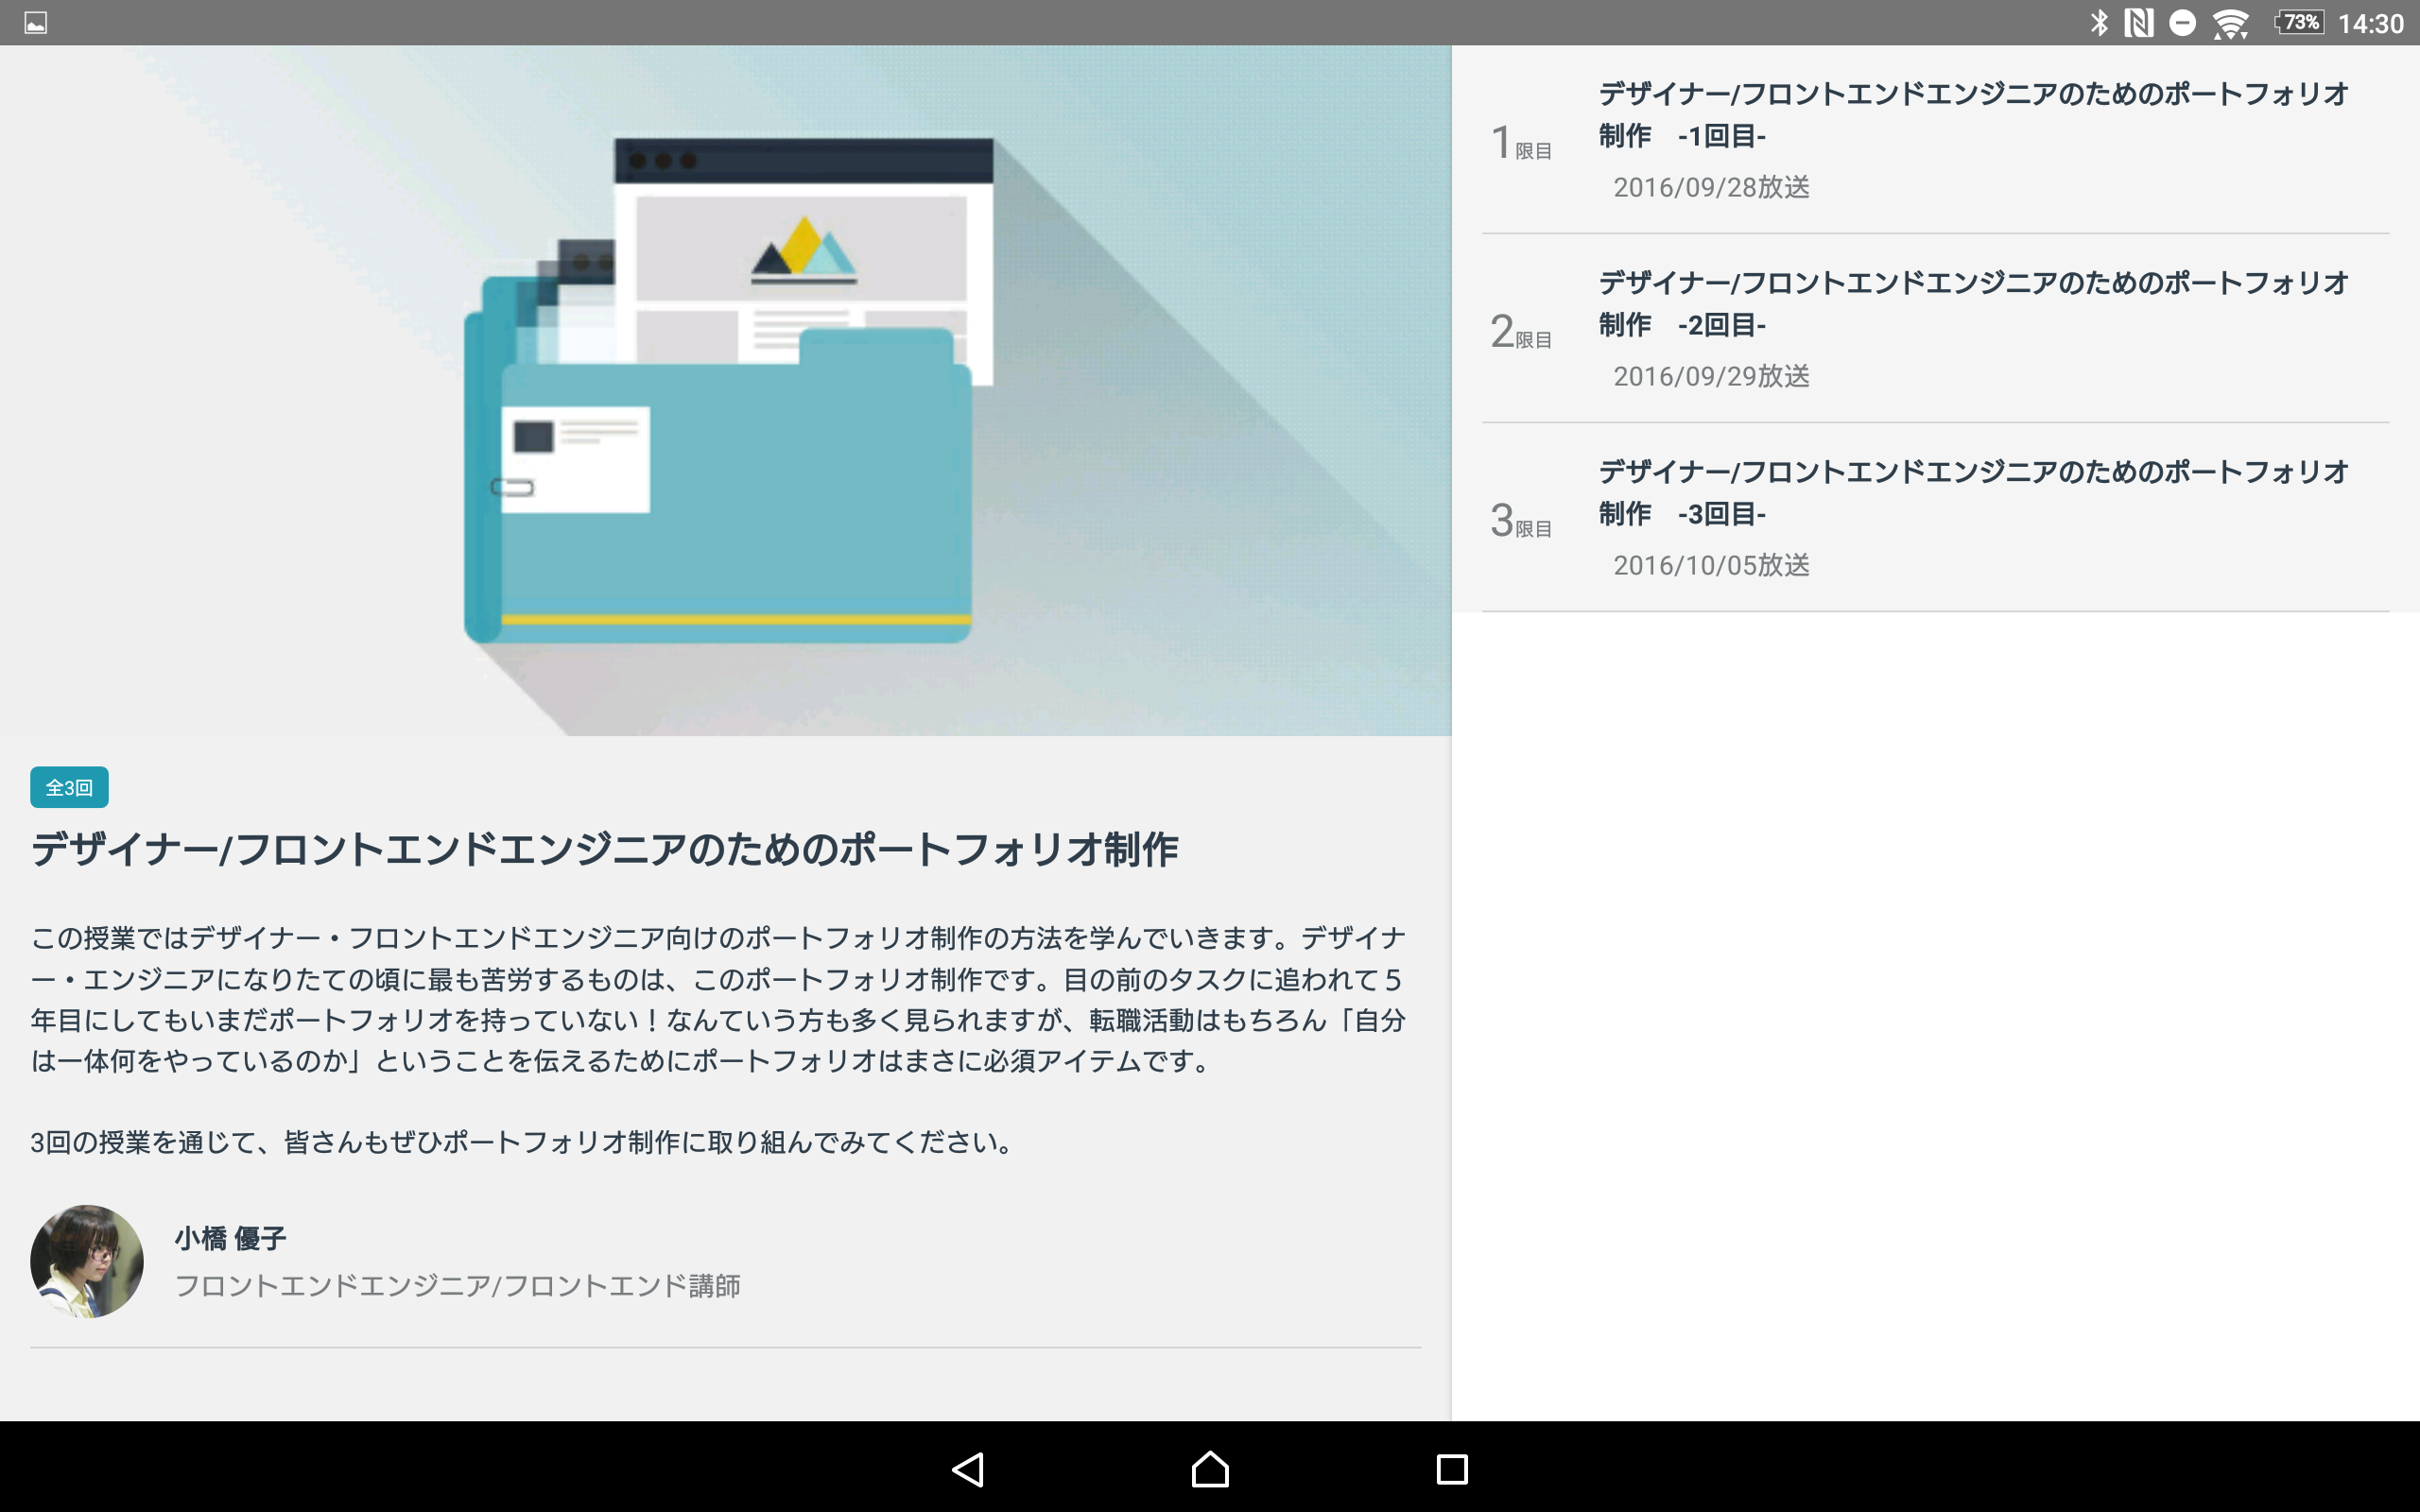This screenshot has width=2420, height=1512.
Task: Open lesson 2限目 ポートフォリオ制作 -2回目-
Action: tap(1935, 329)
